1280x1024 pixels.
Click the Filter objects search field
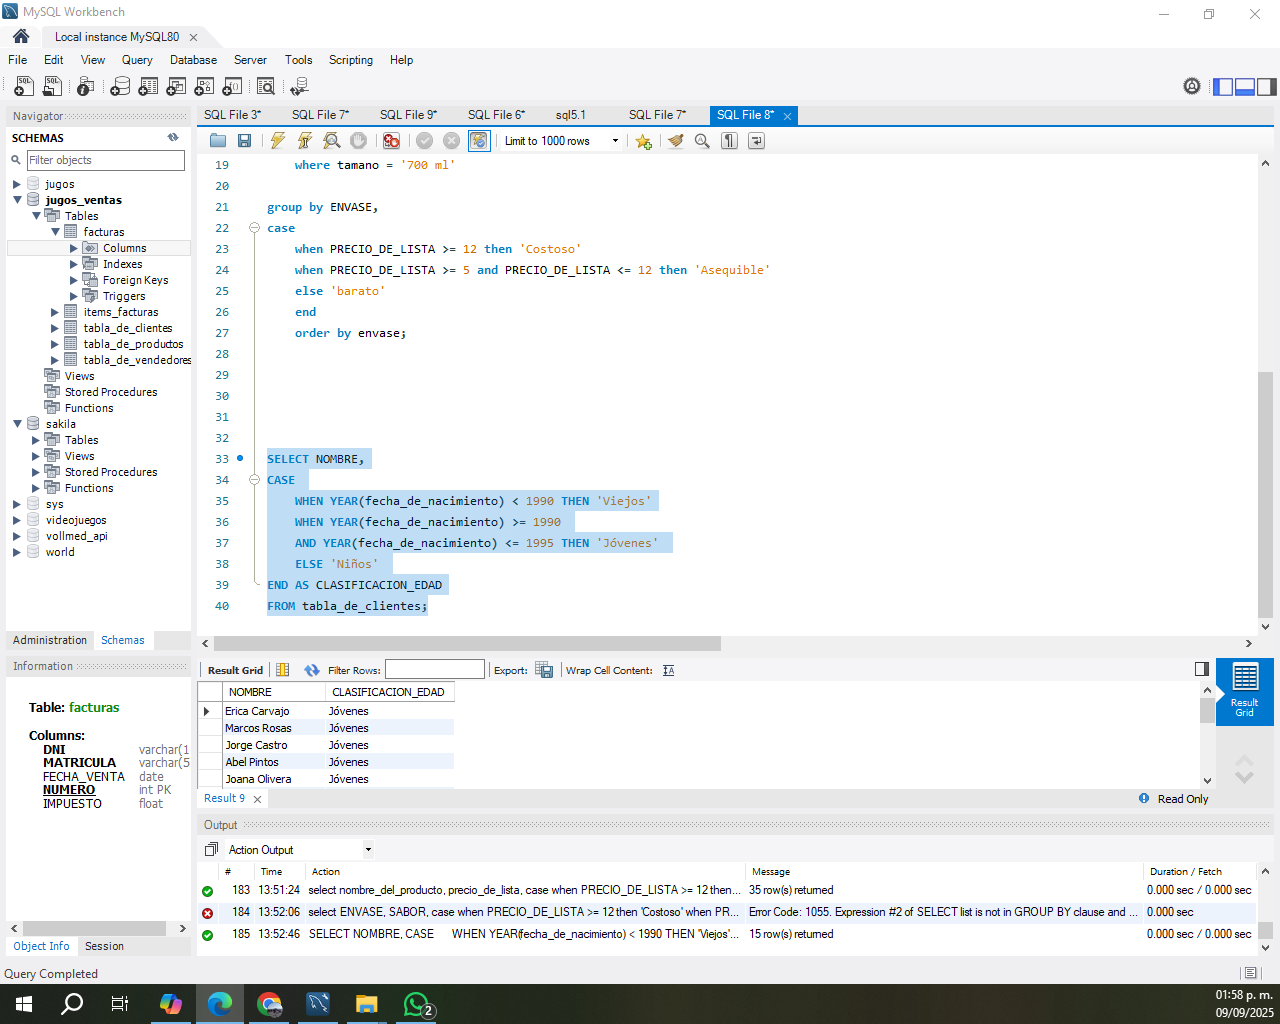106,160
